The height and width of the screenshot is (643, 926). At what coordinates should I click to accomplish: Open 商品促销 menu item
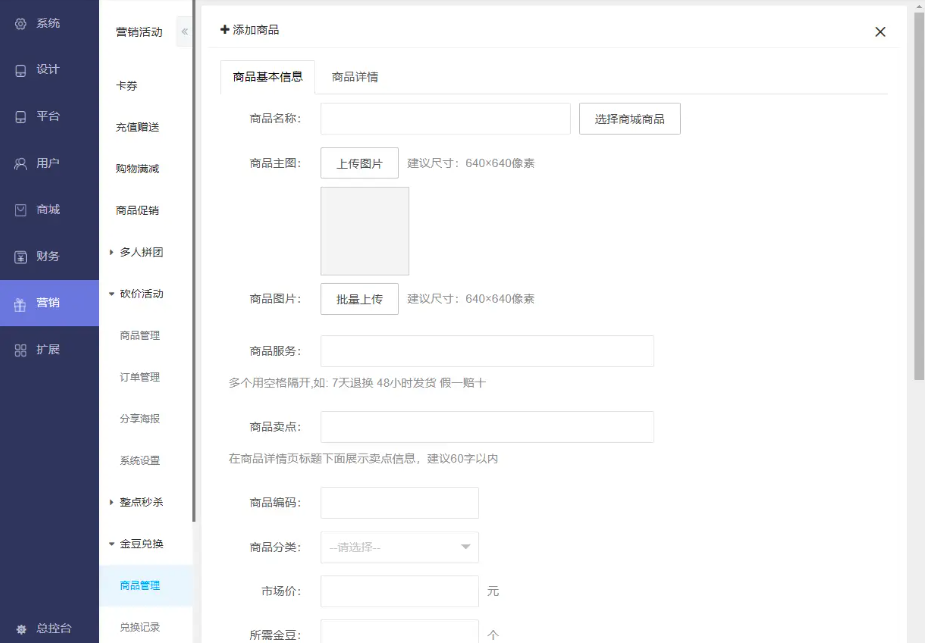pos(138,210)
